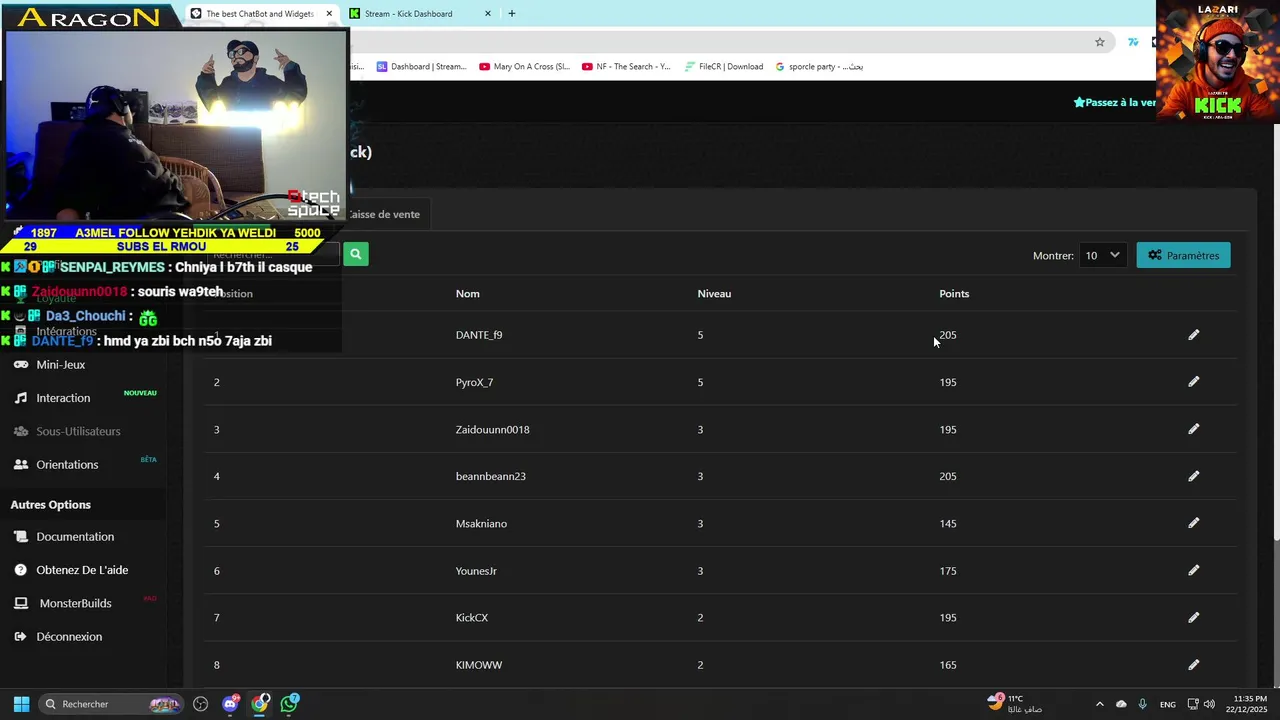This screenshot has width=1280, height=720.
Task: Open the Montrer rows count dropdown
Action: tap(1103, 255)
